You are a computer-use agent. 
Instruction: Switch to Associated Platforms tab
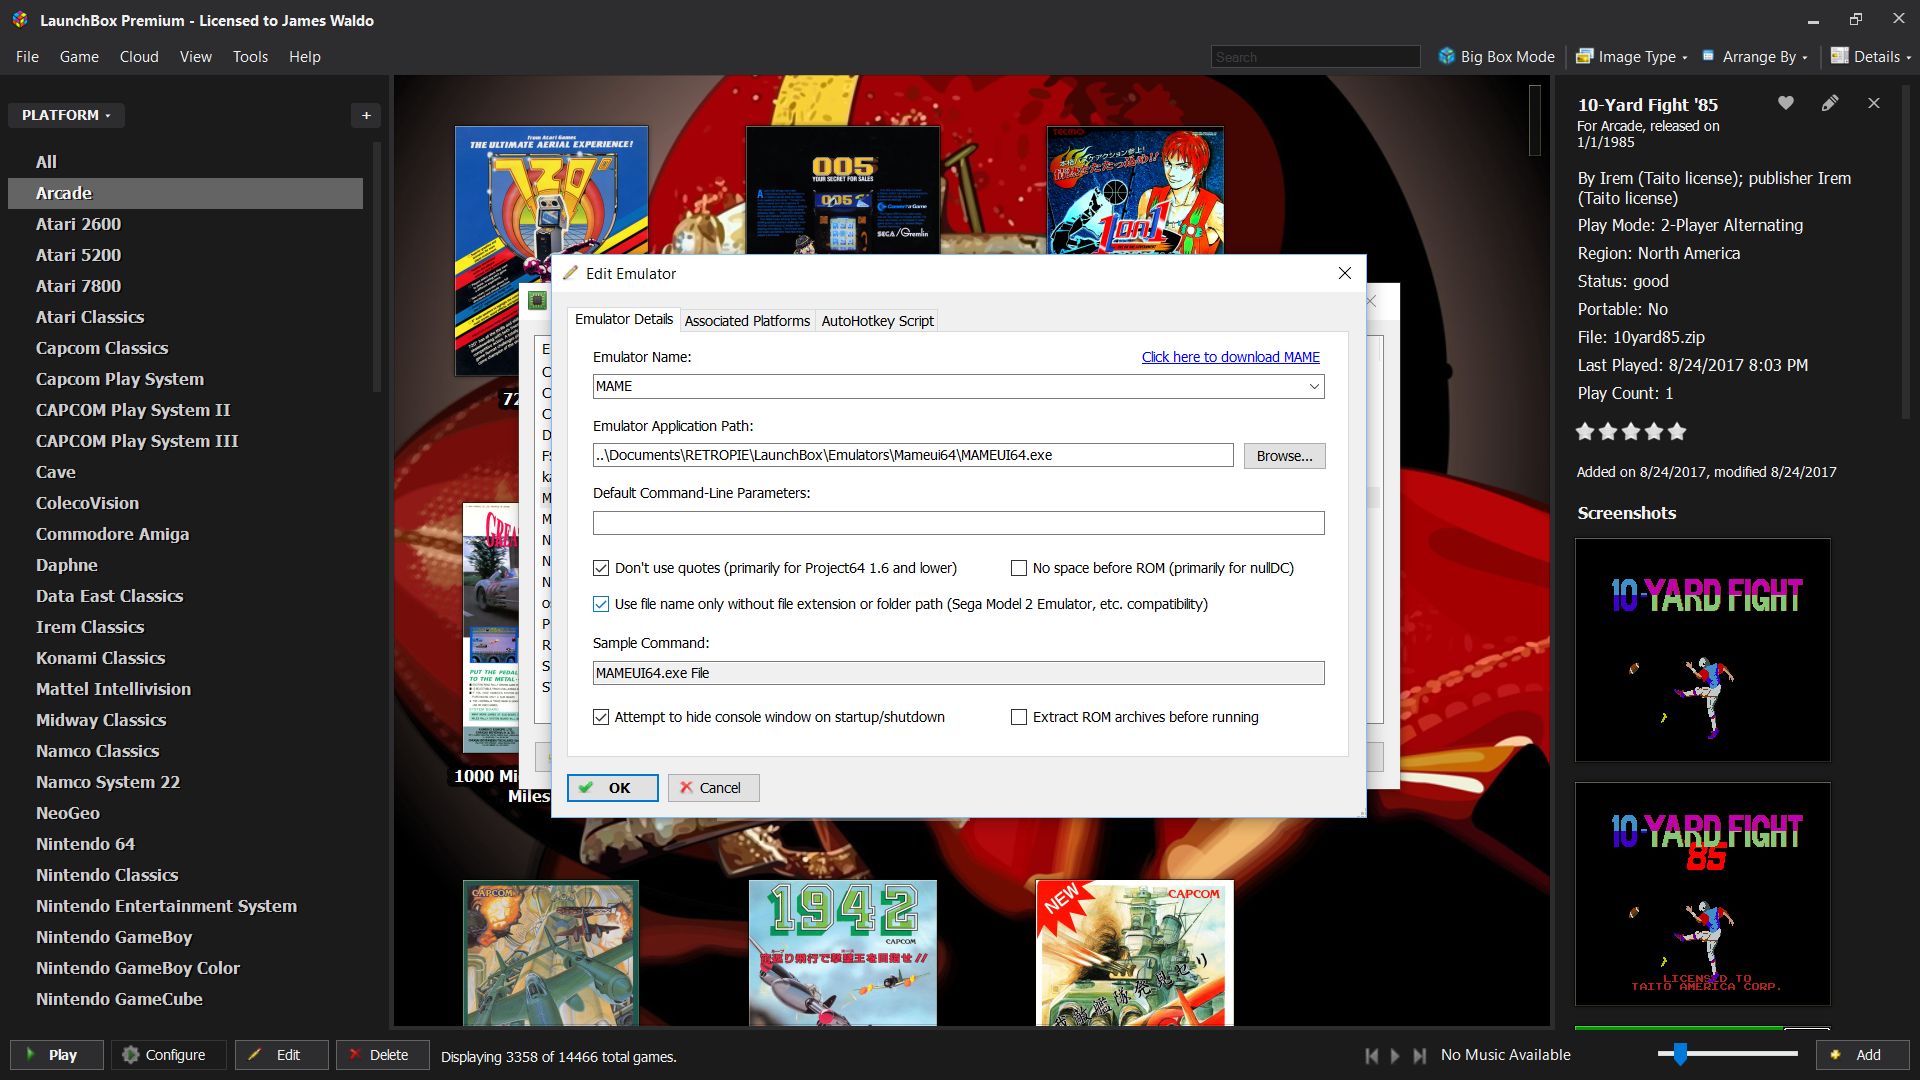(747, 321)
